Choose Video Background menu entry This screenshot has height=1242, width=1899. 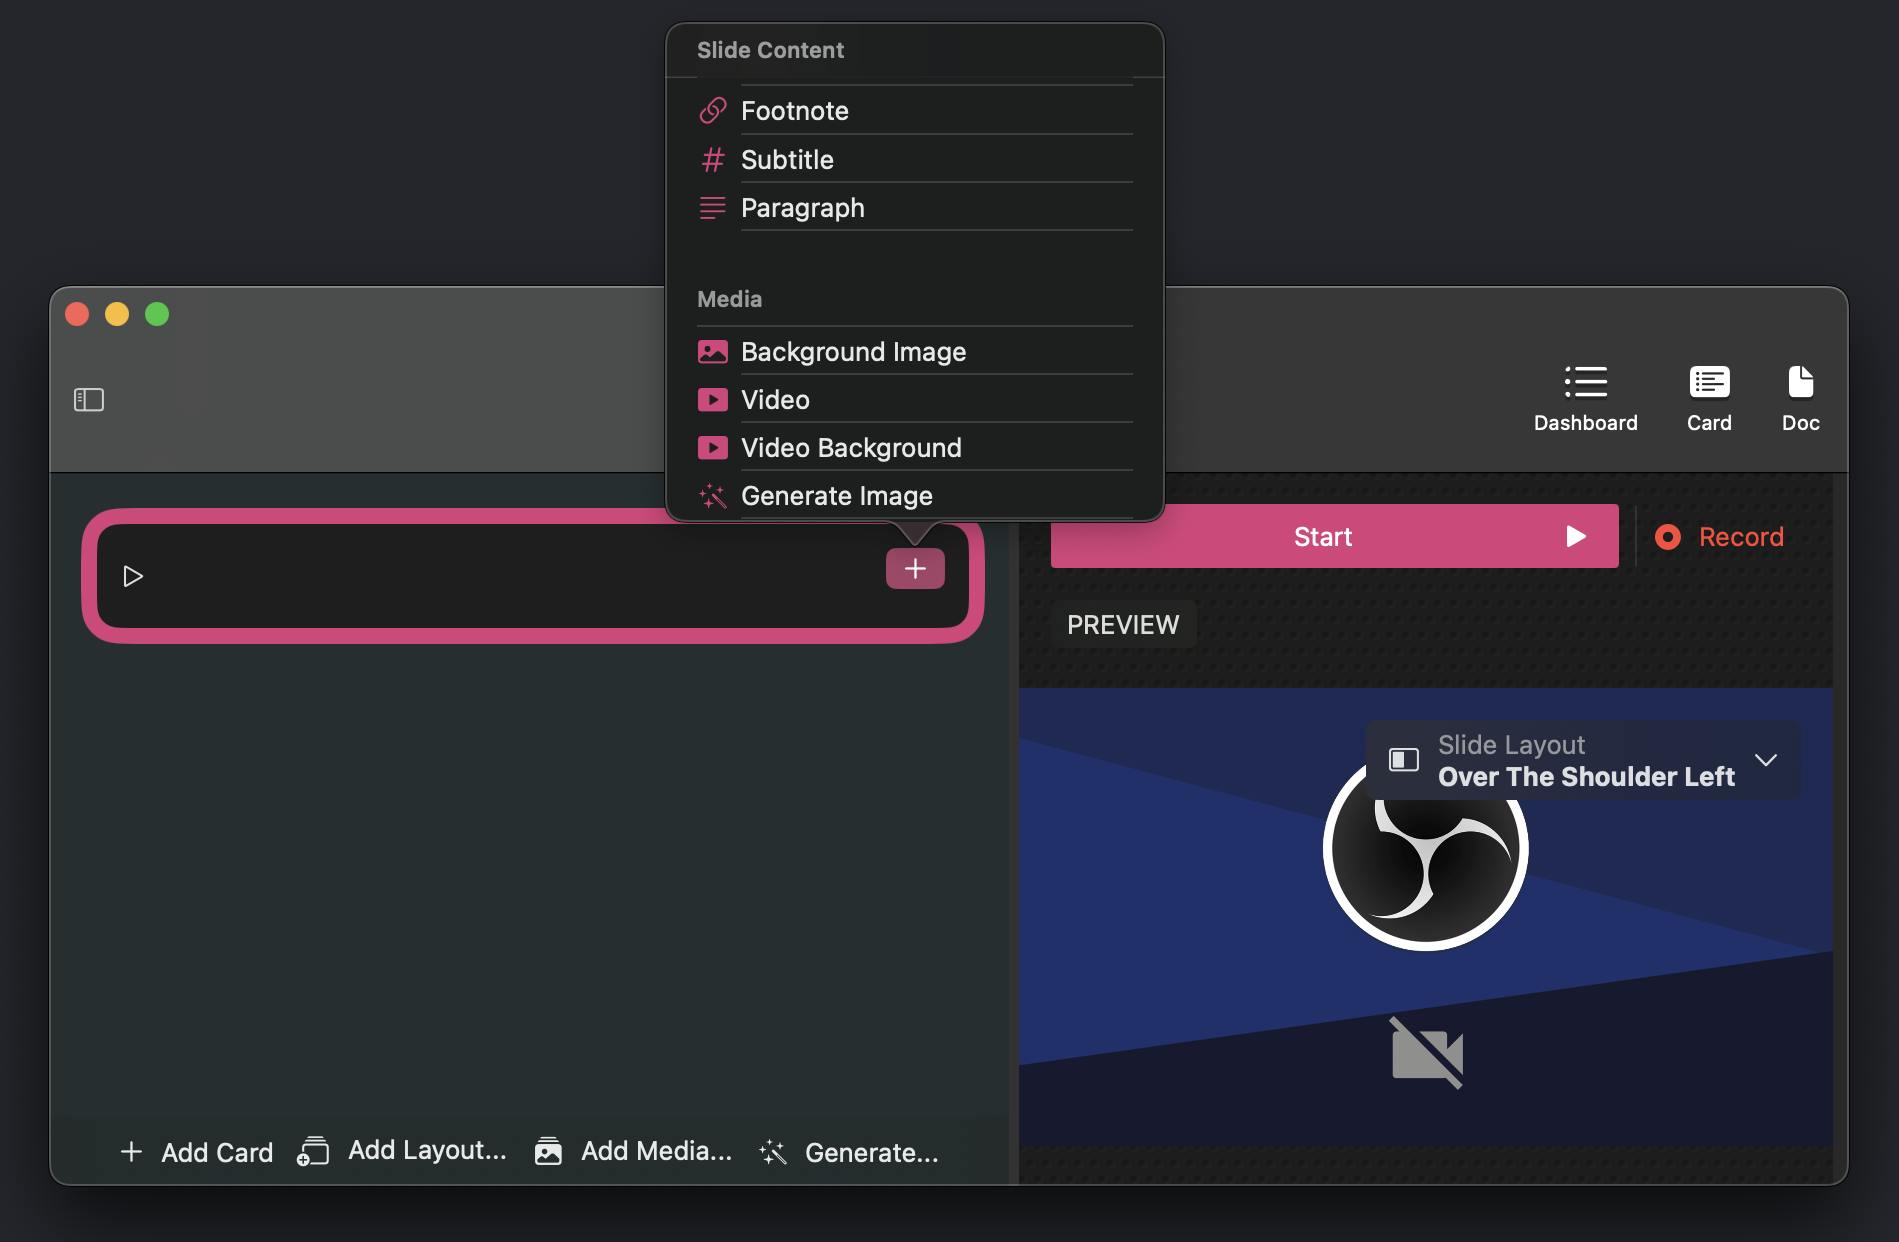click(x=914, y=447)
